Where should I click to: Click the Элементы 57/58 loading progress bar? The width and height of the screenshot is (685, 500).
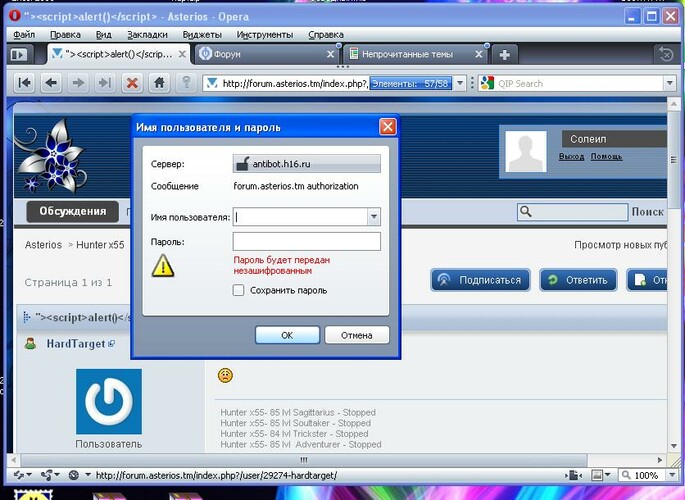411,83
